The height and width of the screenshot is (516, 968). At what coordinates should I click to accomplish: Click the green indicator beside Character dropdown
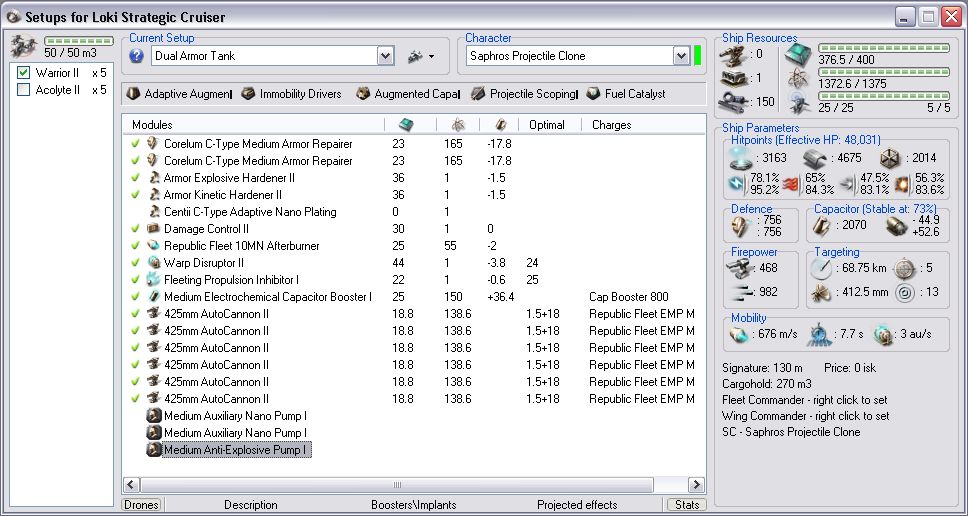pyautogui.click(x=698, y=56)
